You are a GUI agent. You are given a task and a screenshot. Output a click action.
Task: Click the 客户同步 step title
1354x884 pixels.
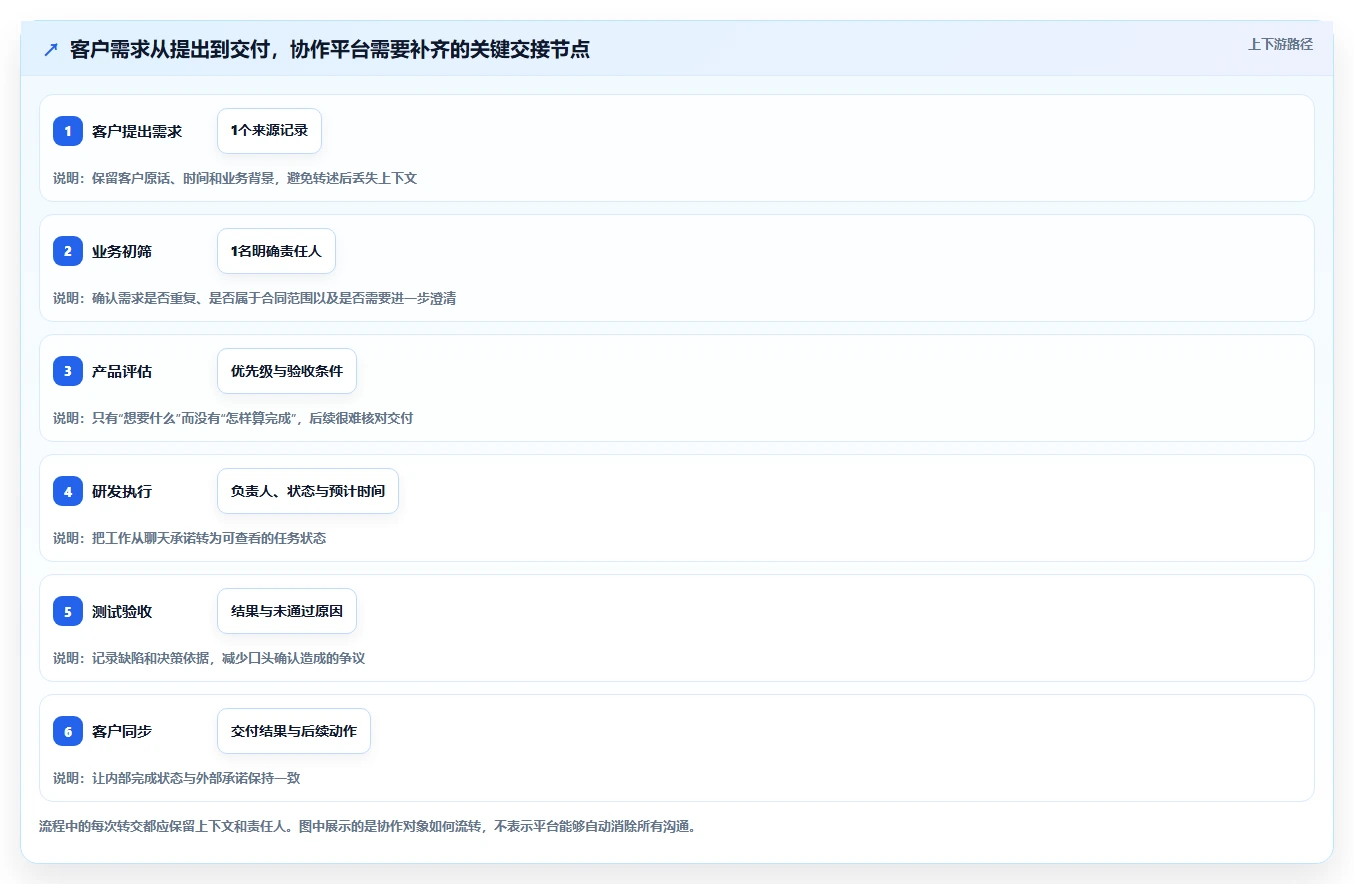(x=122, y=731)
